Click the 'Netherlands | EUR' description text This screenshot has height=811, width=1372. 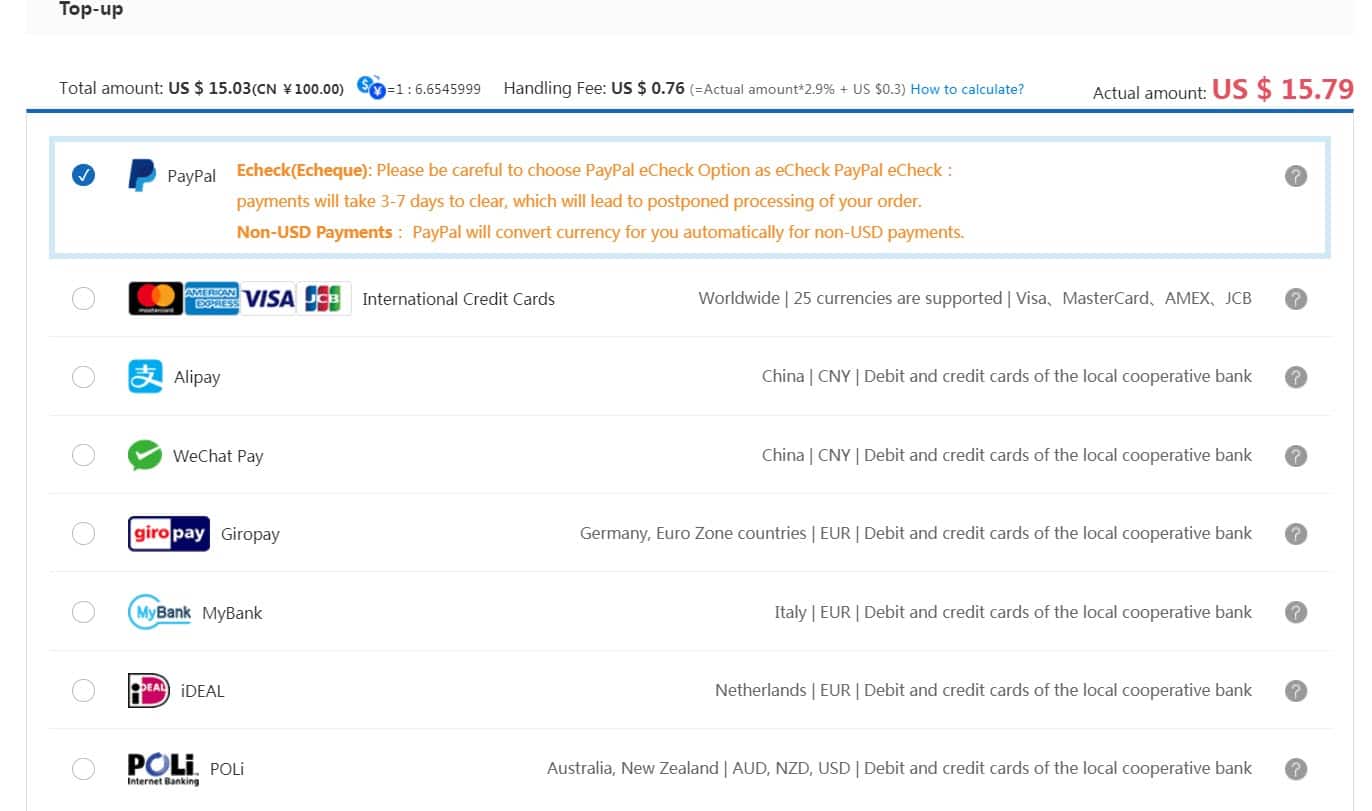click(783, 690)
